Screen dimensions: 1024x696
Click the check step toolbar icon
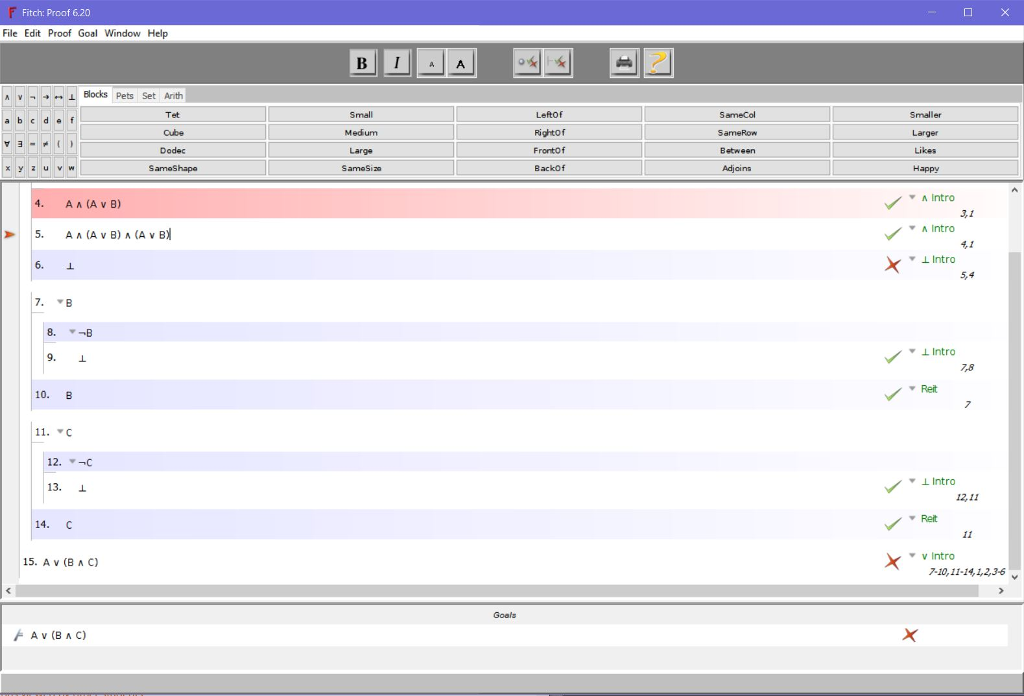[527, 63]
